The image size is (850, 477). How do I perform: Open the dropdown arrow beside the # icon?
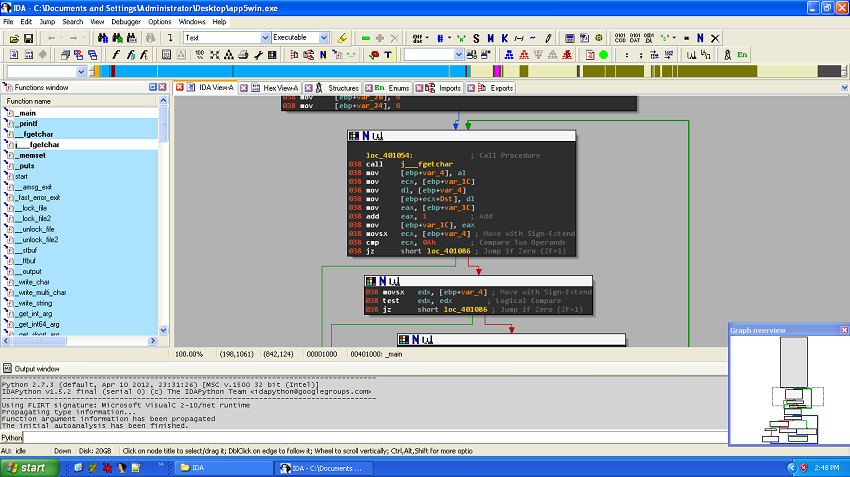pyautogui.click(x=449, y=38)
